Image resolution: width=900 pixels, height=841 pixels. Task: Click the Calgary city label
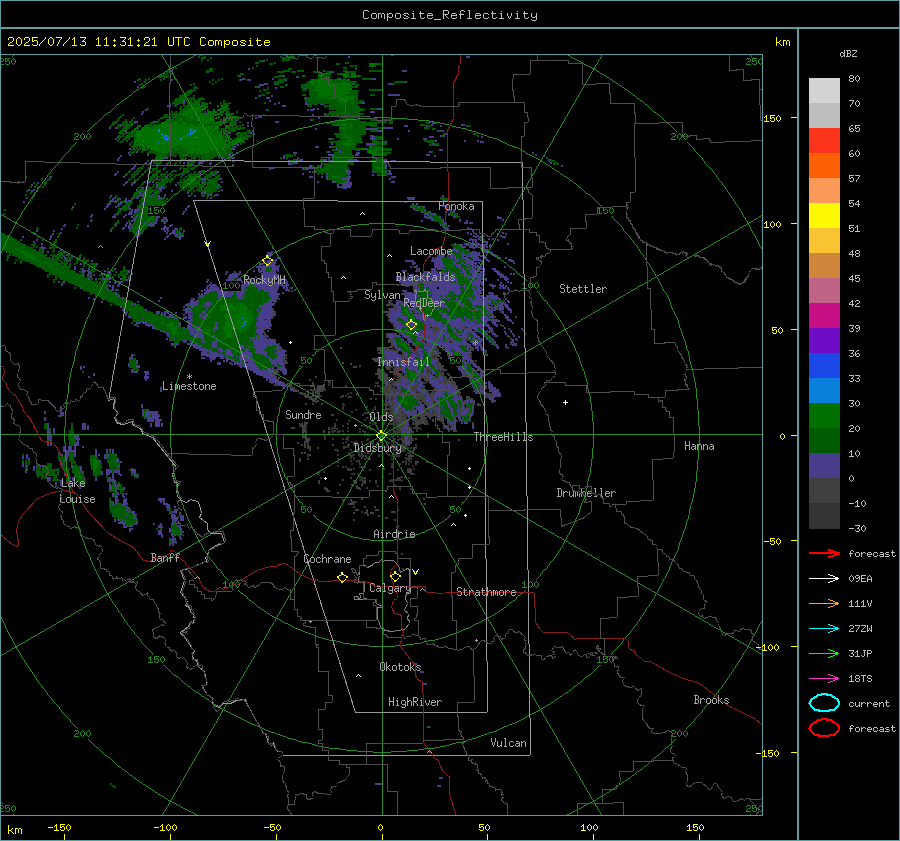point(390,588)
